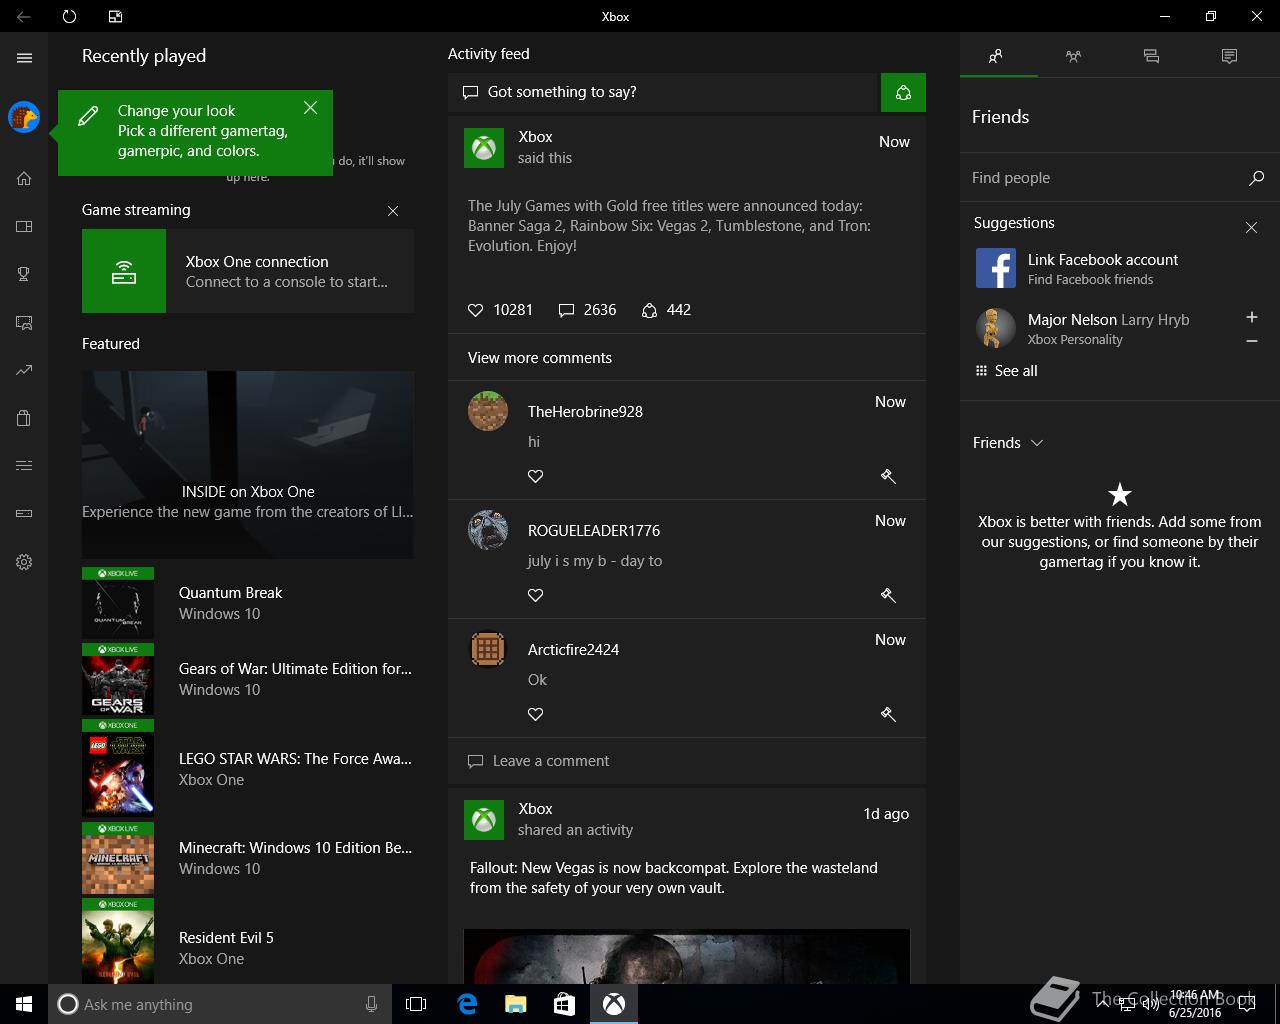
Task: Open TheHerobrine928's profile name
Action: 585,412
